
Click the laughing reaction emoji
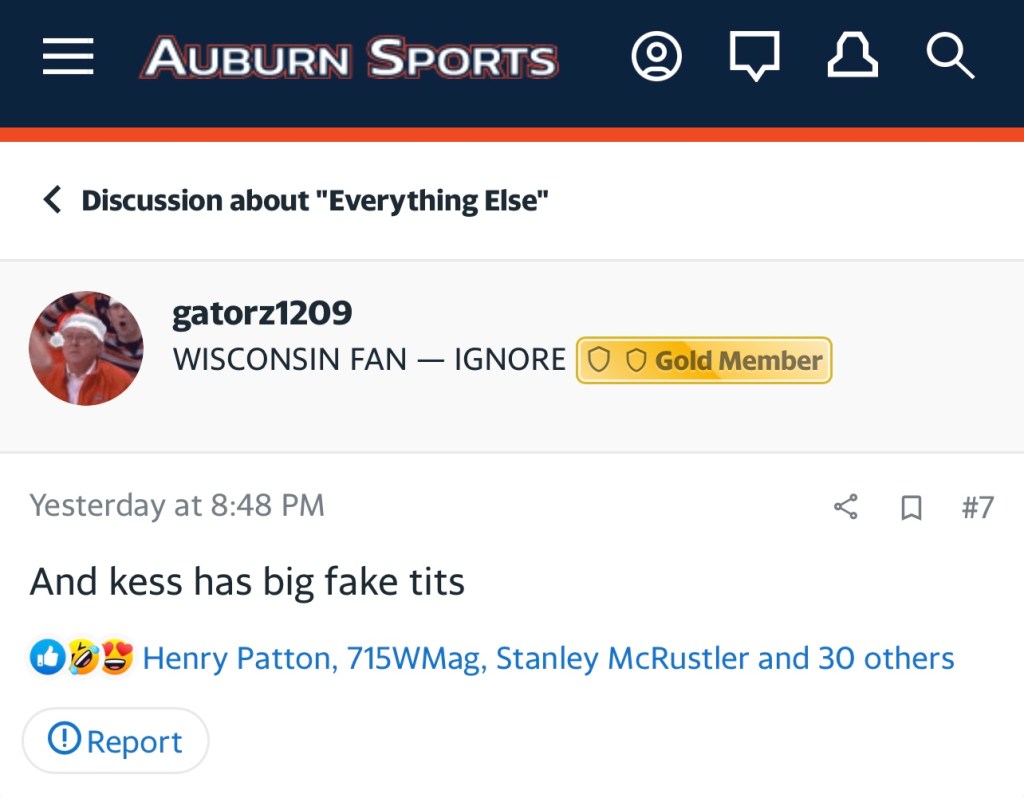pyautogui.click(x=82, y=658)
